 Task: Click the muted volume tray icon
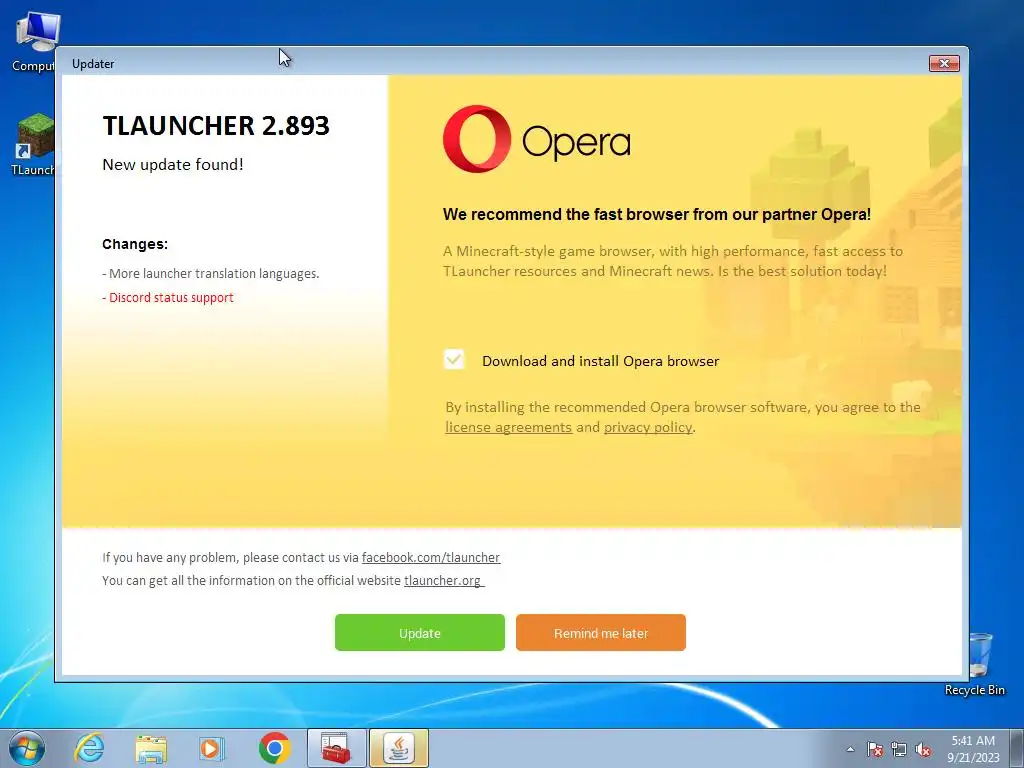[923, 749]
